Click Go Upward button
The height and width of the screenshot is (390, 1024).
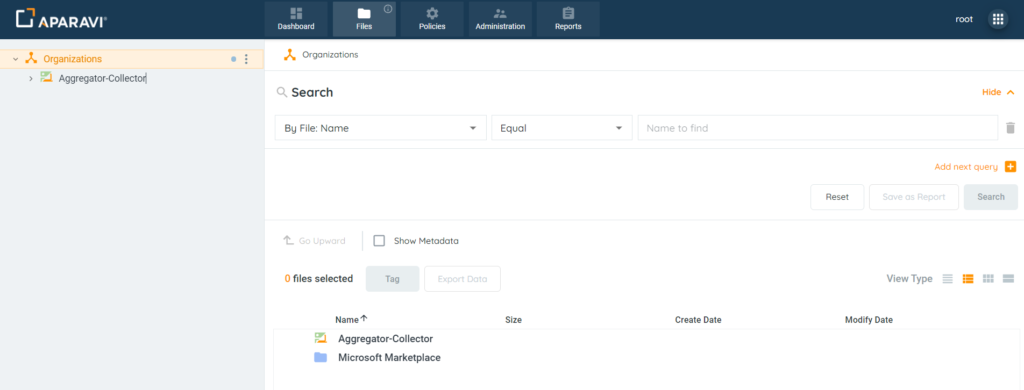coord(314,240)
